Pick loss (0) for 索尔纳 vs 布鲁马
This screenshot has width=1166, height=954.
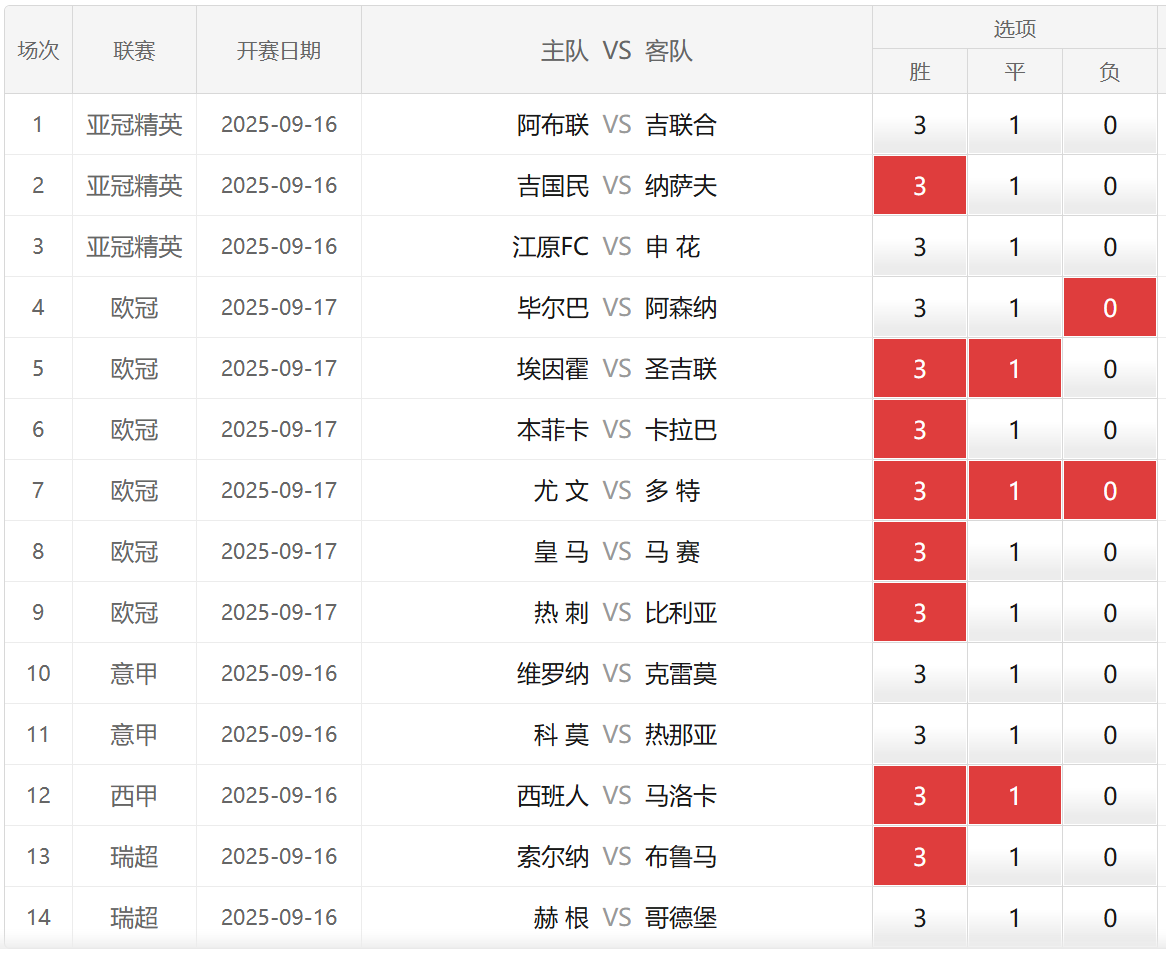(1110, 857)
